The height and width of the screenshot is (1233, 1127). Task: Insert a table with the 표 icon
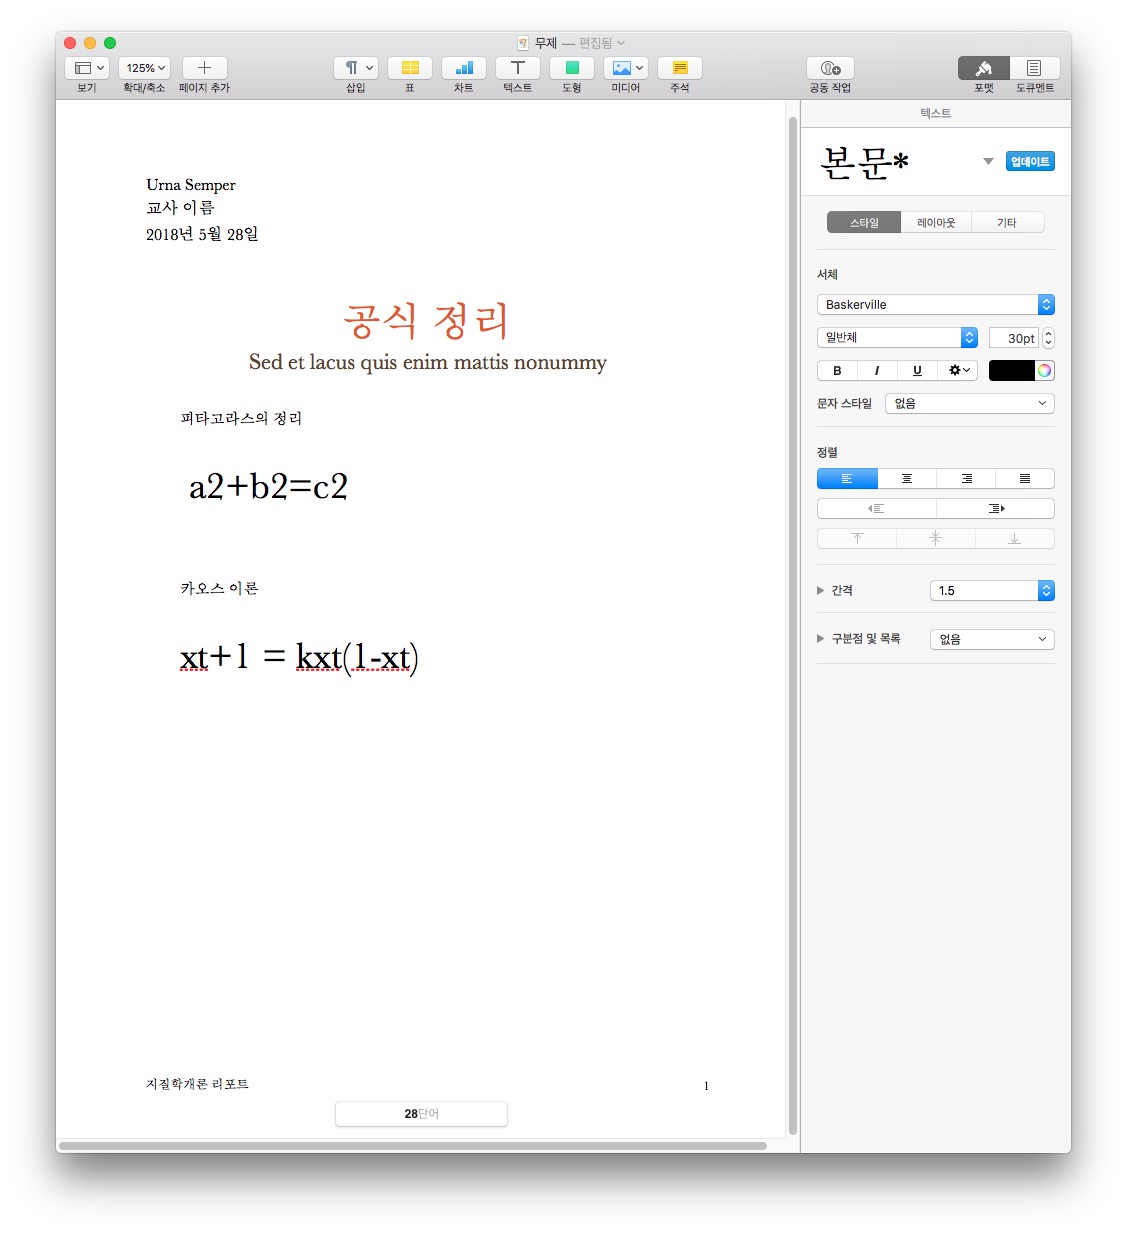(410, 68)
